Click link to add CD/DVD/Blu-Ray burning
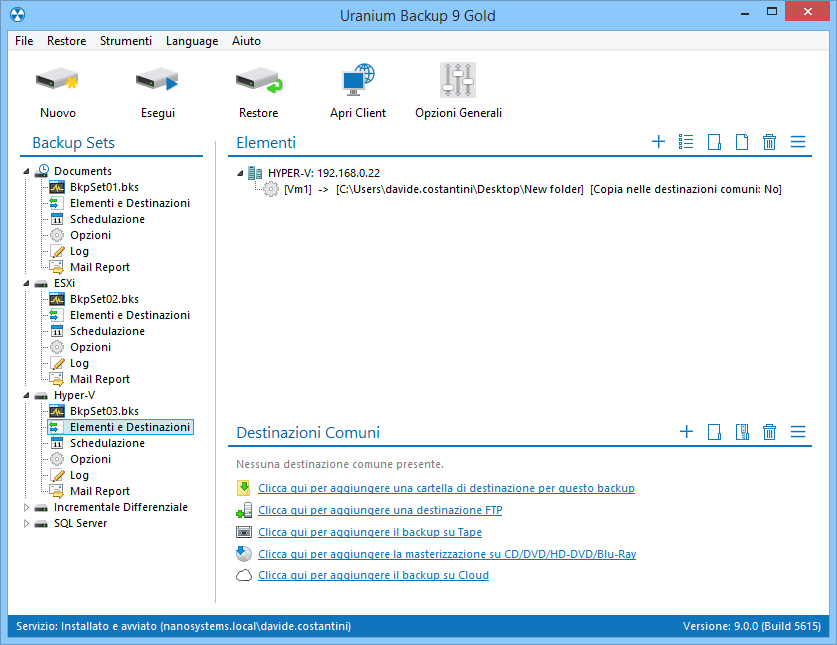Viewport: 837px width, 645px height. coord(447,554)
